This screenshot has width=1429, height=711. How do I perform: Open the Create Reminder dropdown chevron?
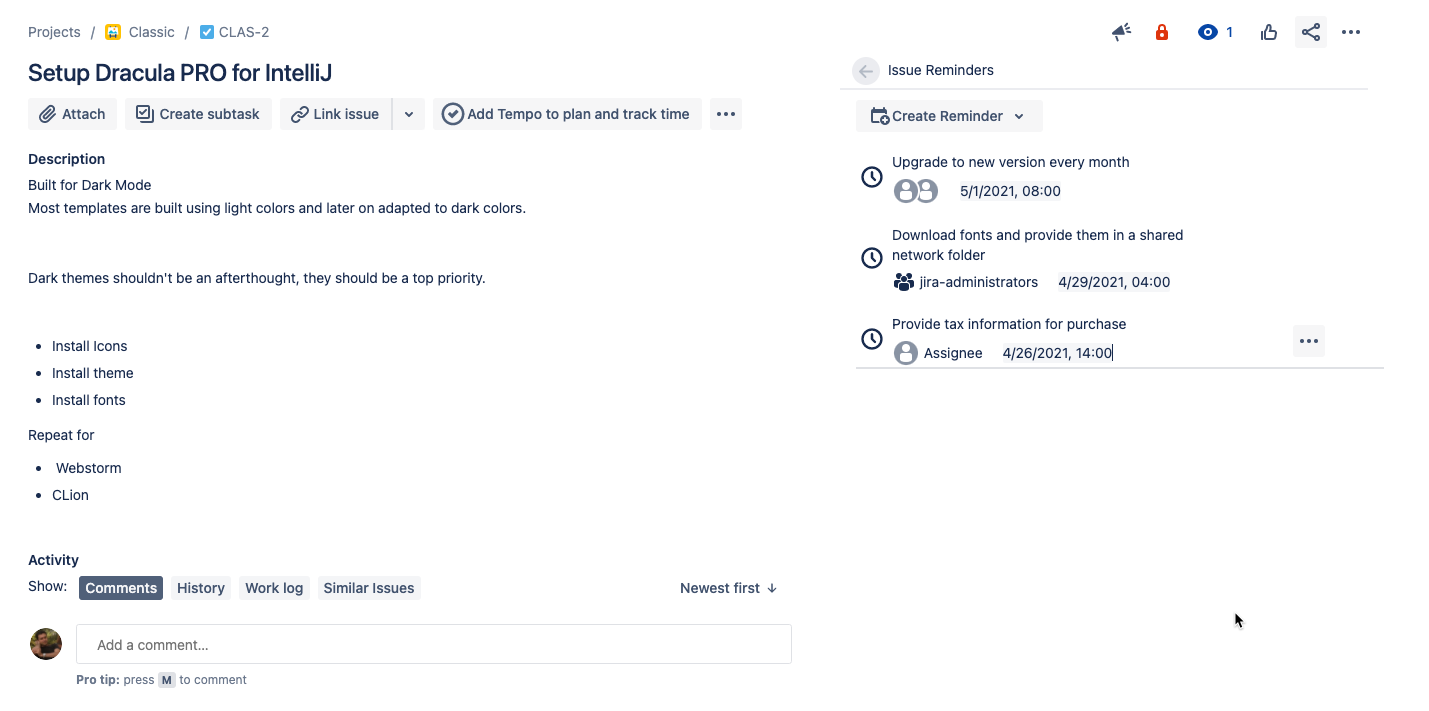coord(1020,116)
